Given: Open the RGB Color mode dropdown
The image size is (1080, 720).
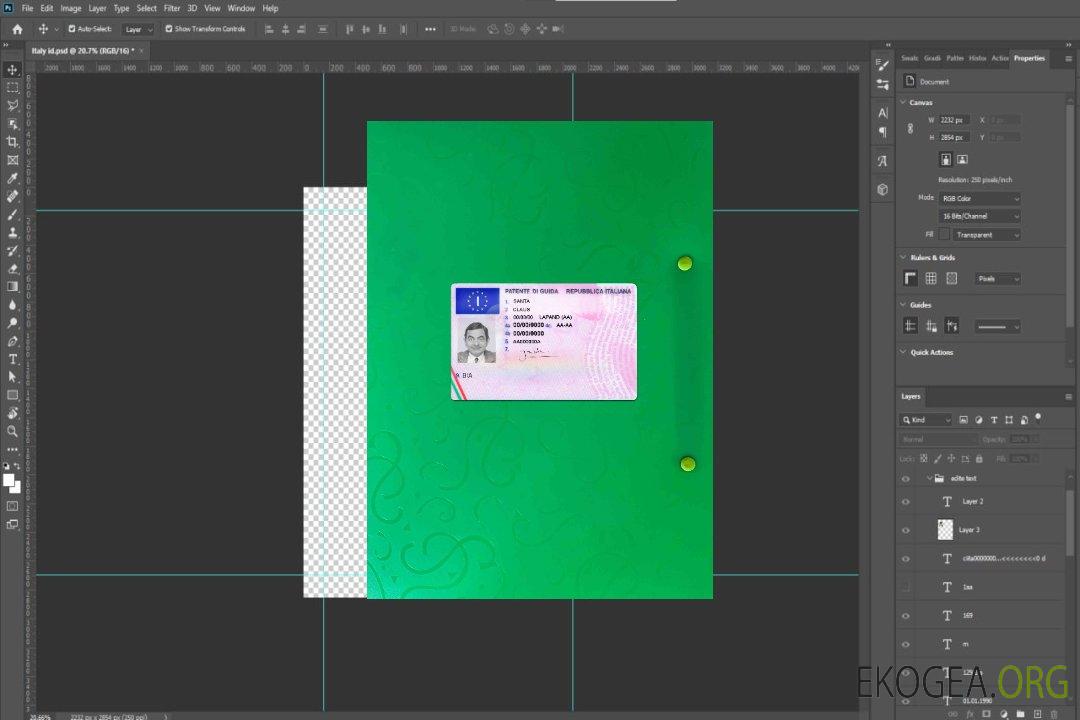Looking at the screenshot, I should [x=979, y=198].
